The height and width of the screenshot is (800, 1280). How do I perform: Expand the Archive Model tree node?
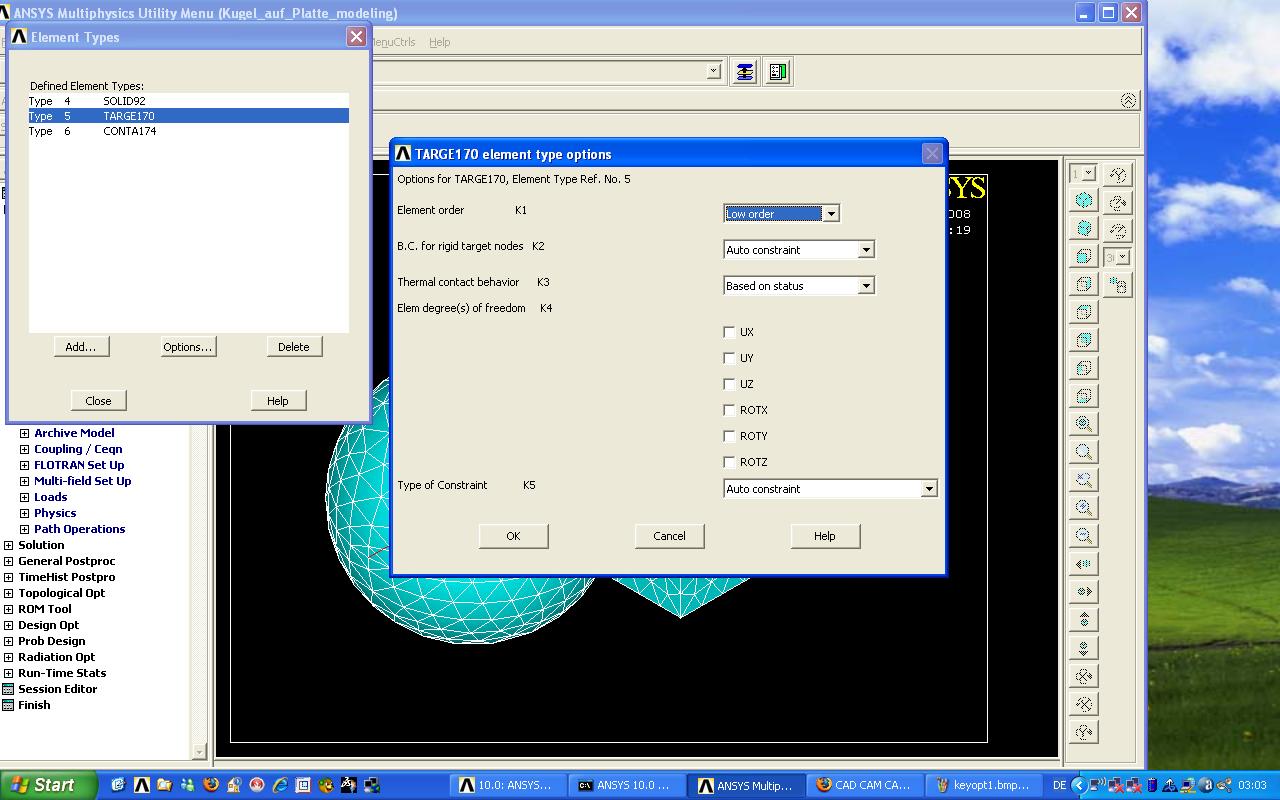(24, 433)
